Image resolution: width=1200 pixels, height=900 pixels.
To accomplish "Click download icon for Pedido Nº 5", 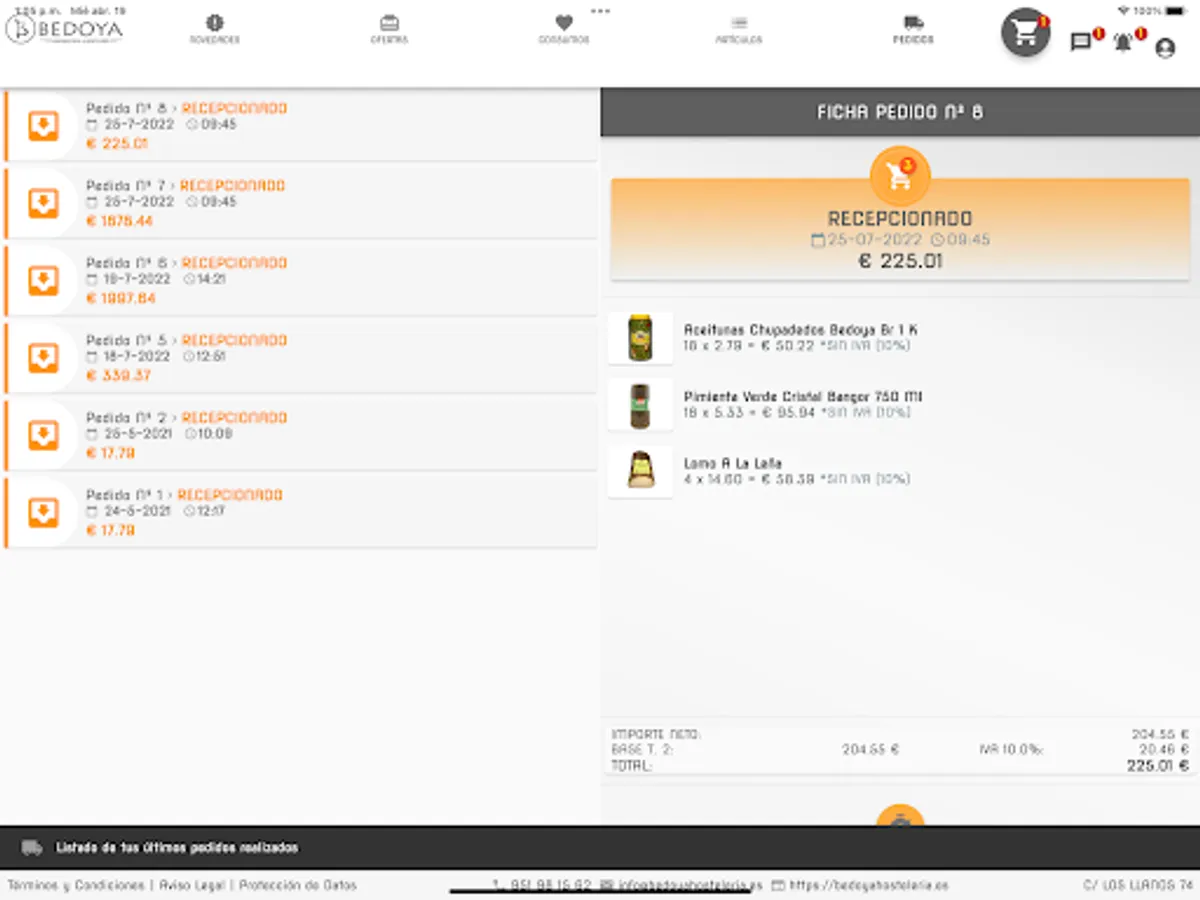I will coord(43,358).
